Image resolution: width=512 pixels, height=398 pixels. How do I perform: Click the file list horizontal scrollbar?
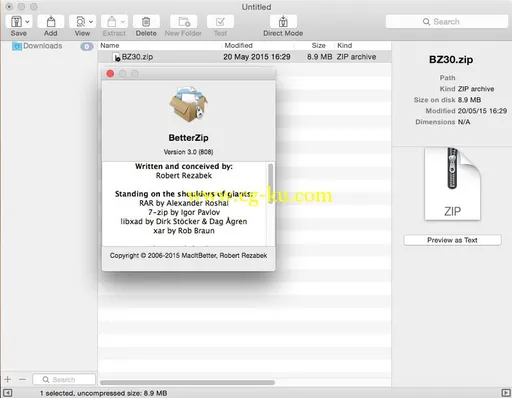point(187,382)
